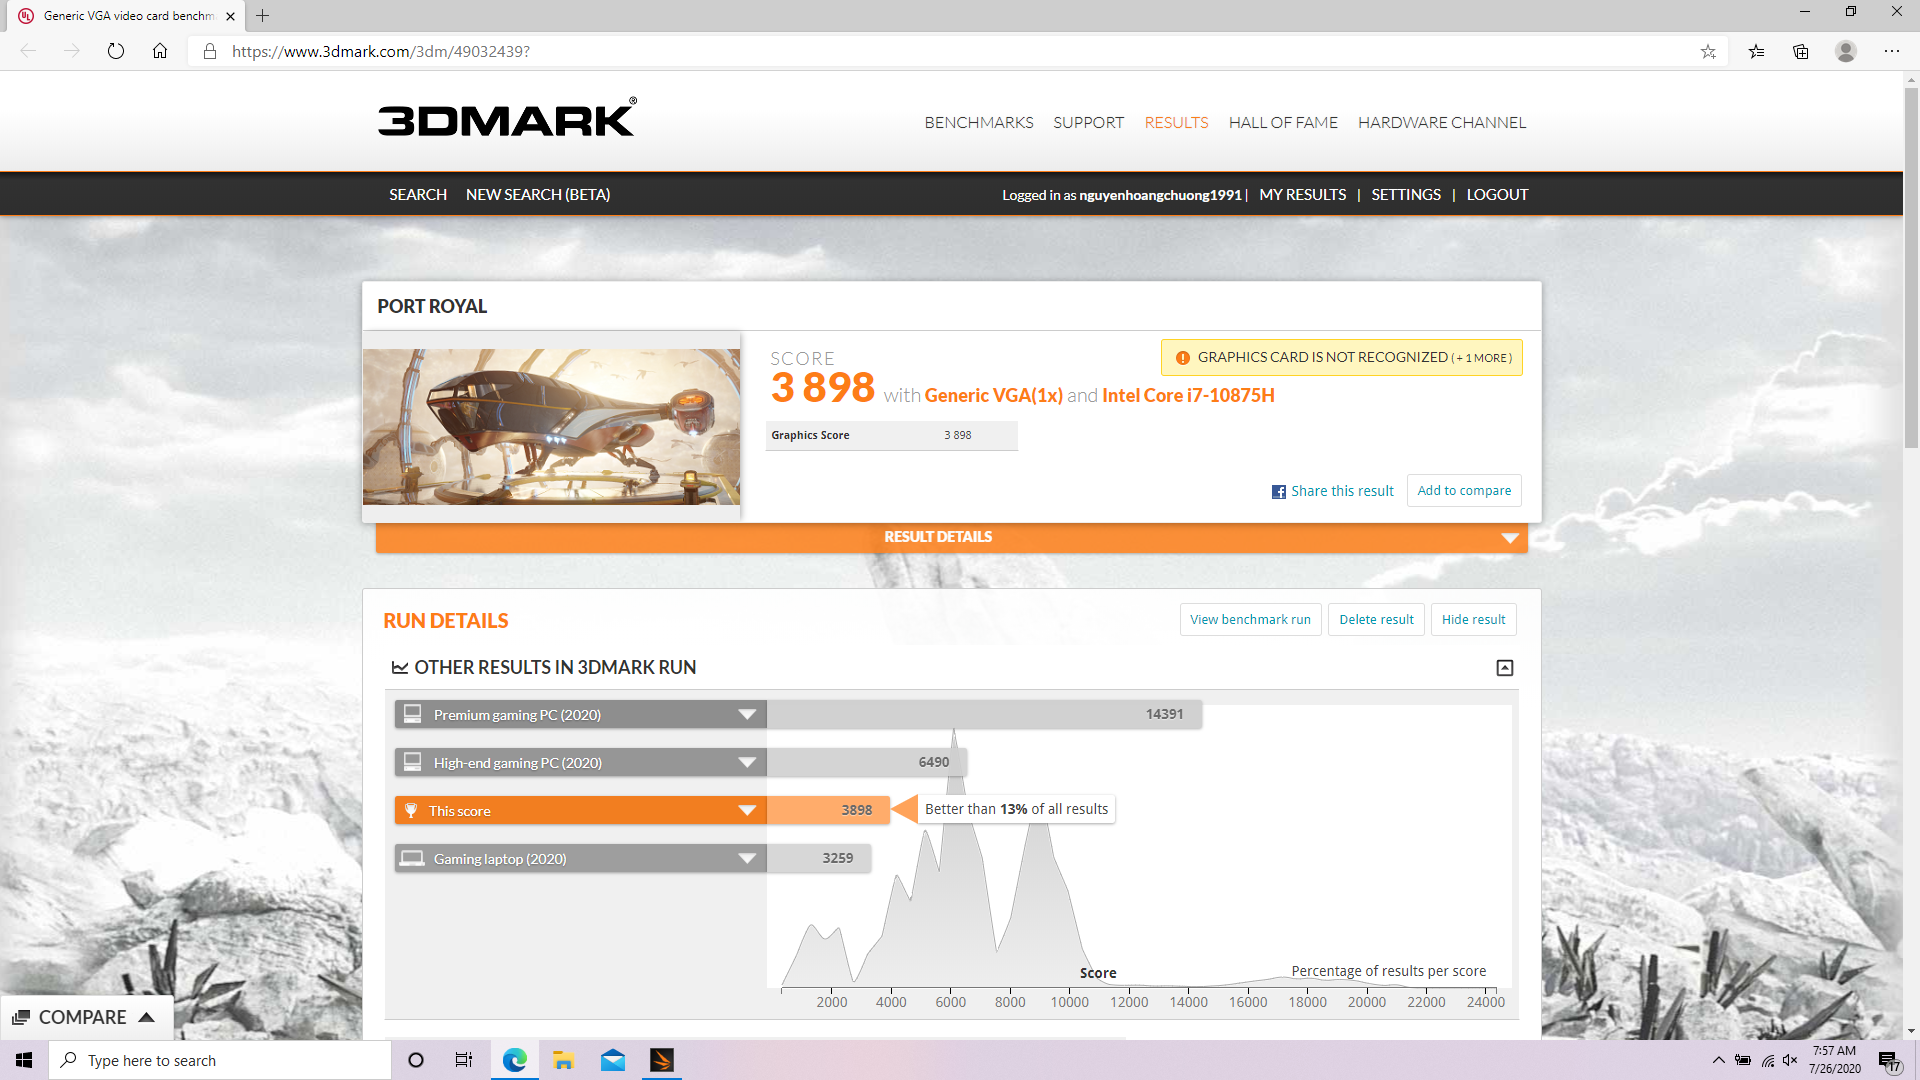Open RESULTS menu
Screen dimensions: 1920x1080
(1176, 122)
